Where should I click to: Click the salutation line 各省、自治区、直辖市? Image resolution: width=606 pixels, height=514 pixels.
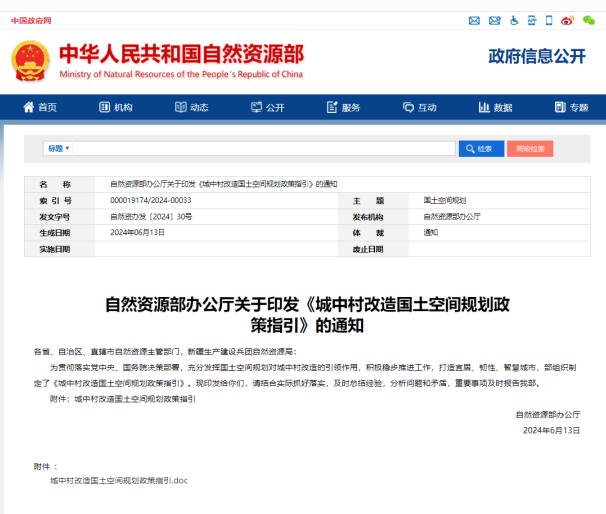165,351
